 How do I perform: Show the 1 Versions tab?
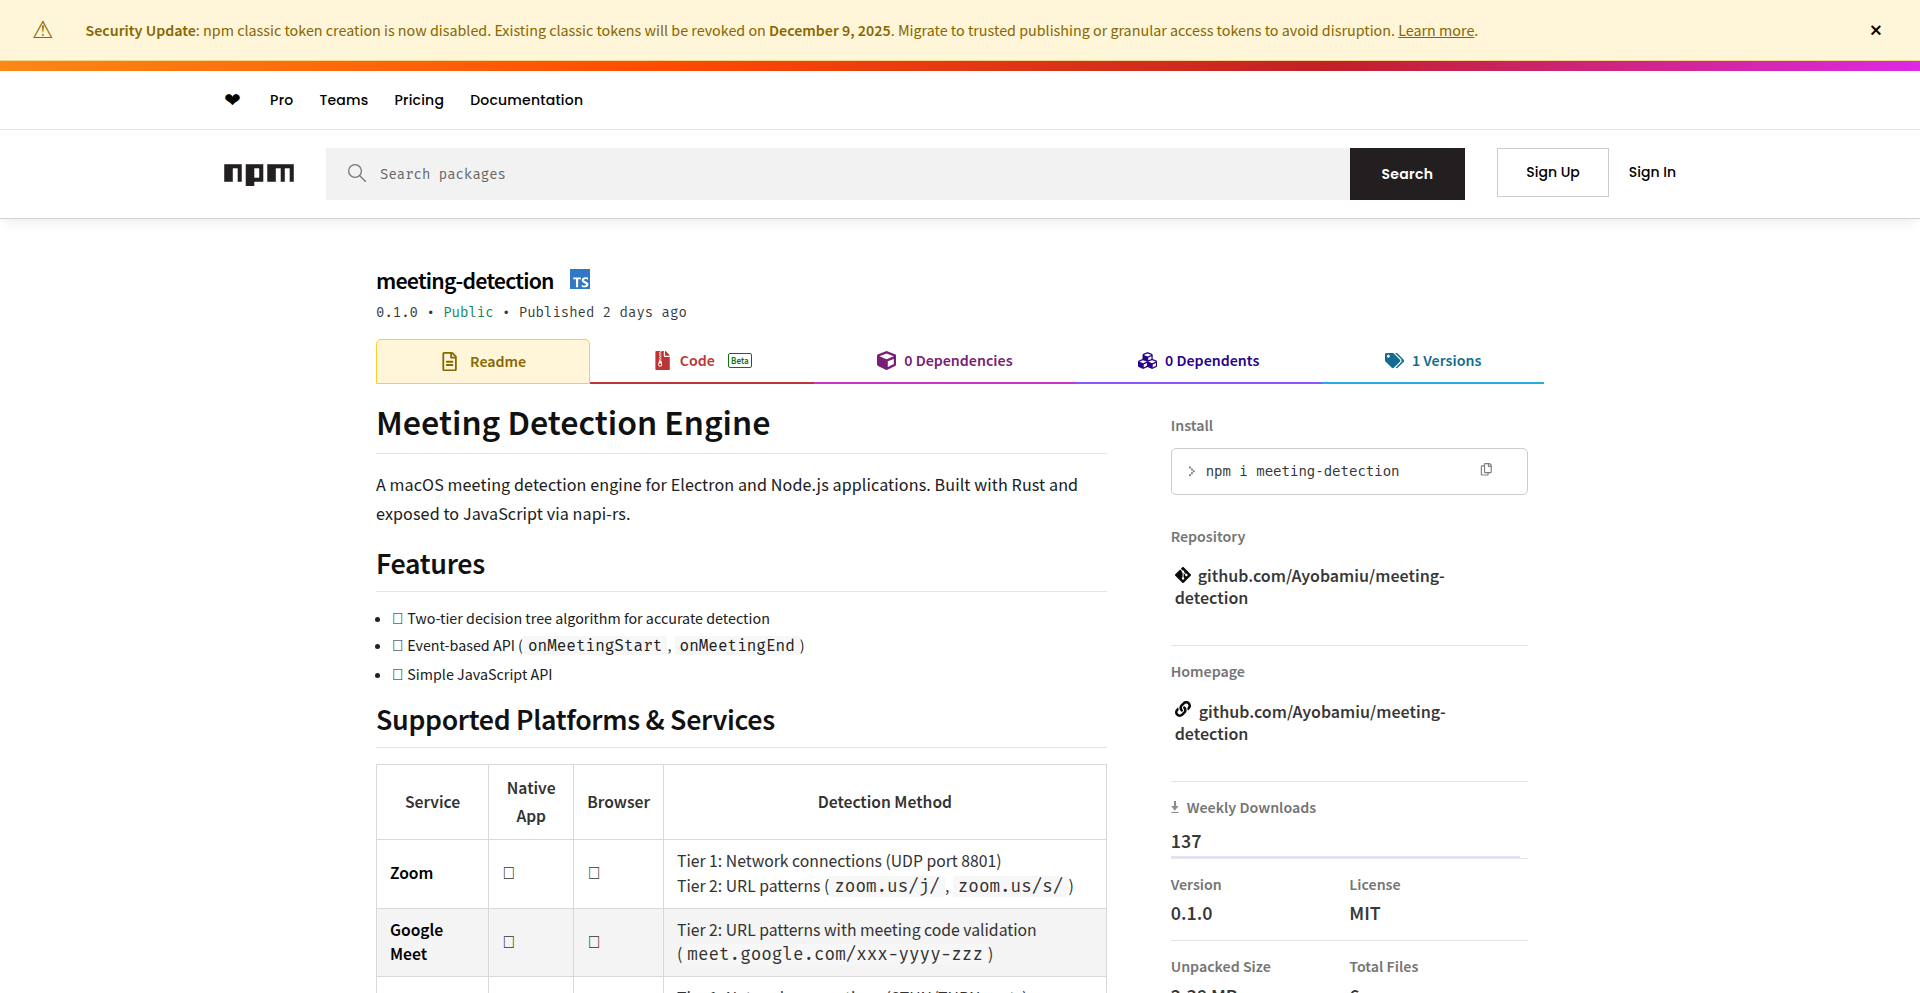(1432, 361)
